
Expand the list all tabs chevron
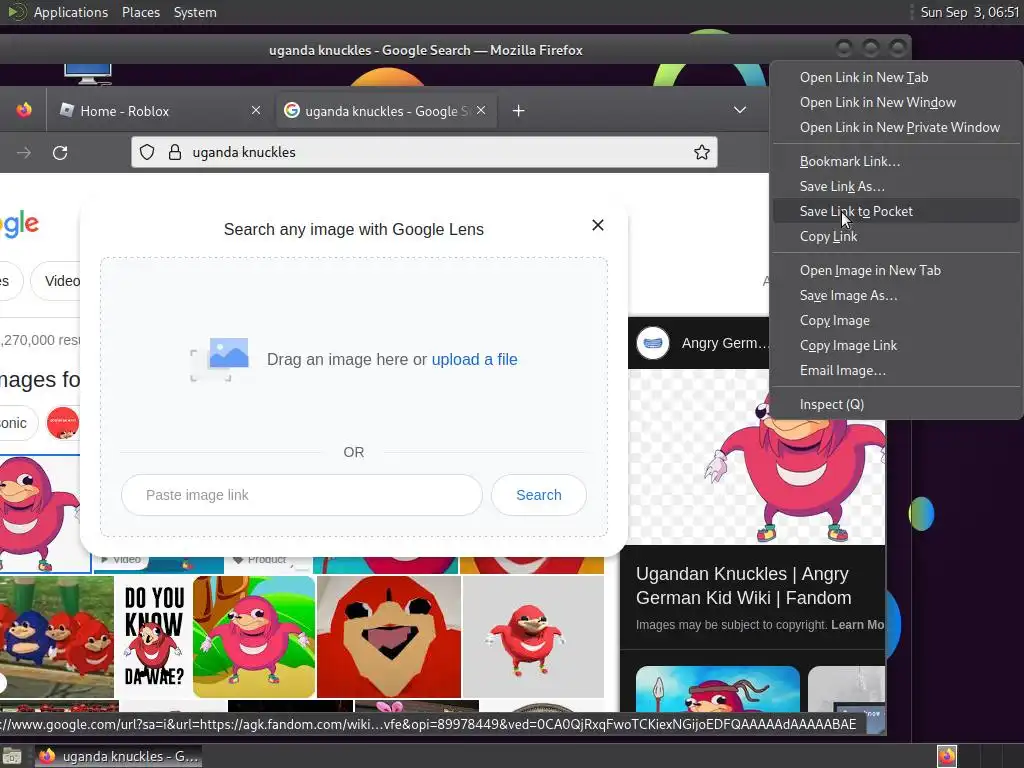click(740, 110)
